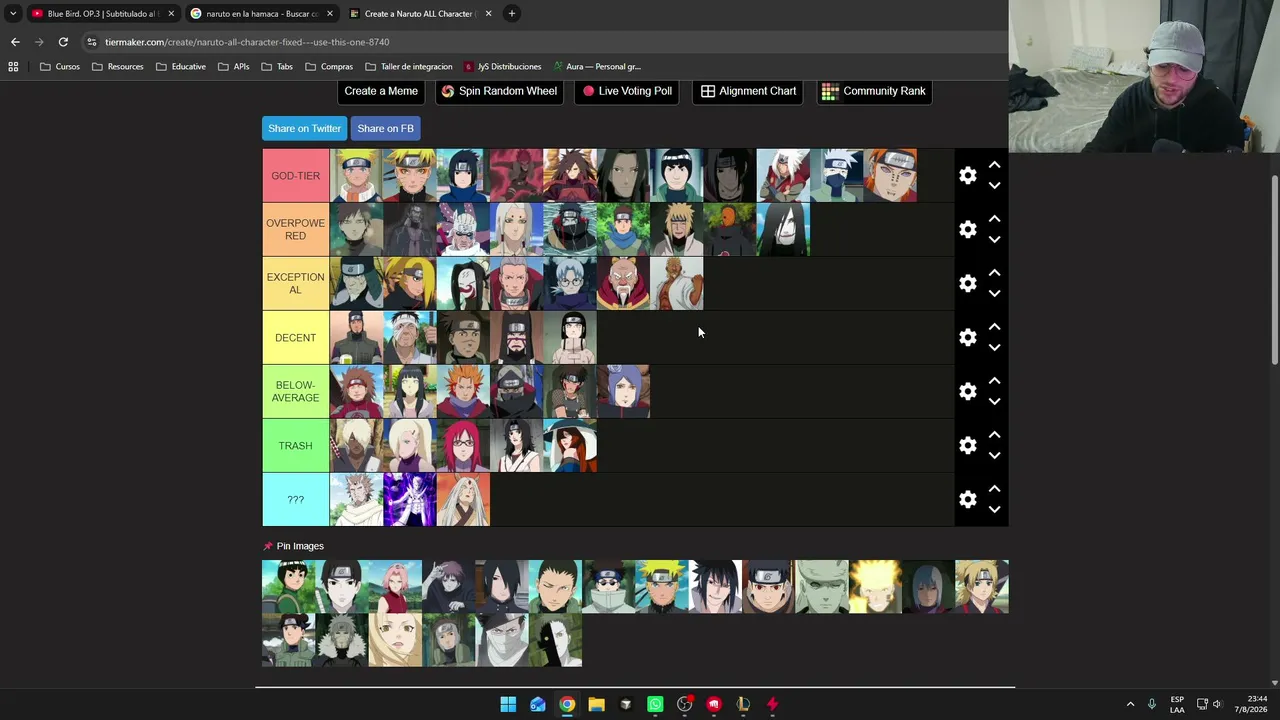Open the Aura — Personal bookmark
This screenshot has width=1280, height=720.
597,67
